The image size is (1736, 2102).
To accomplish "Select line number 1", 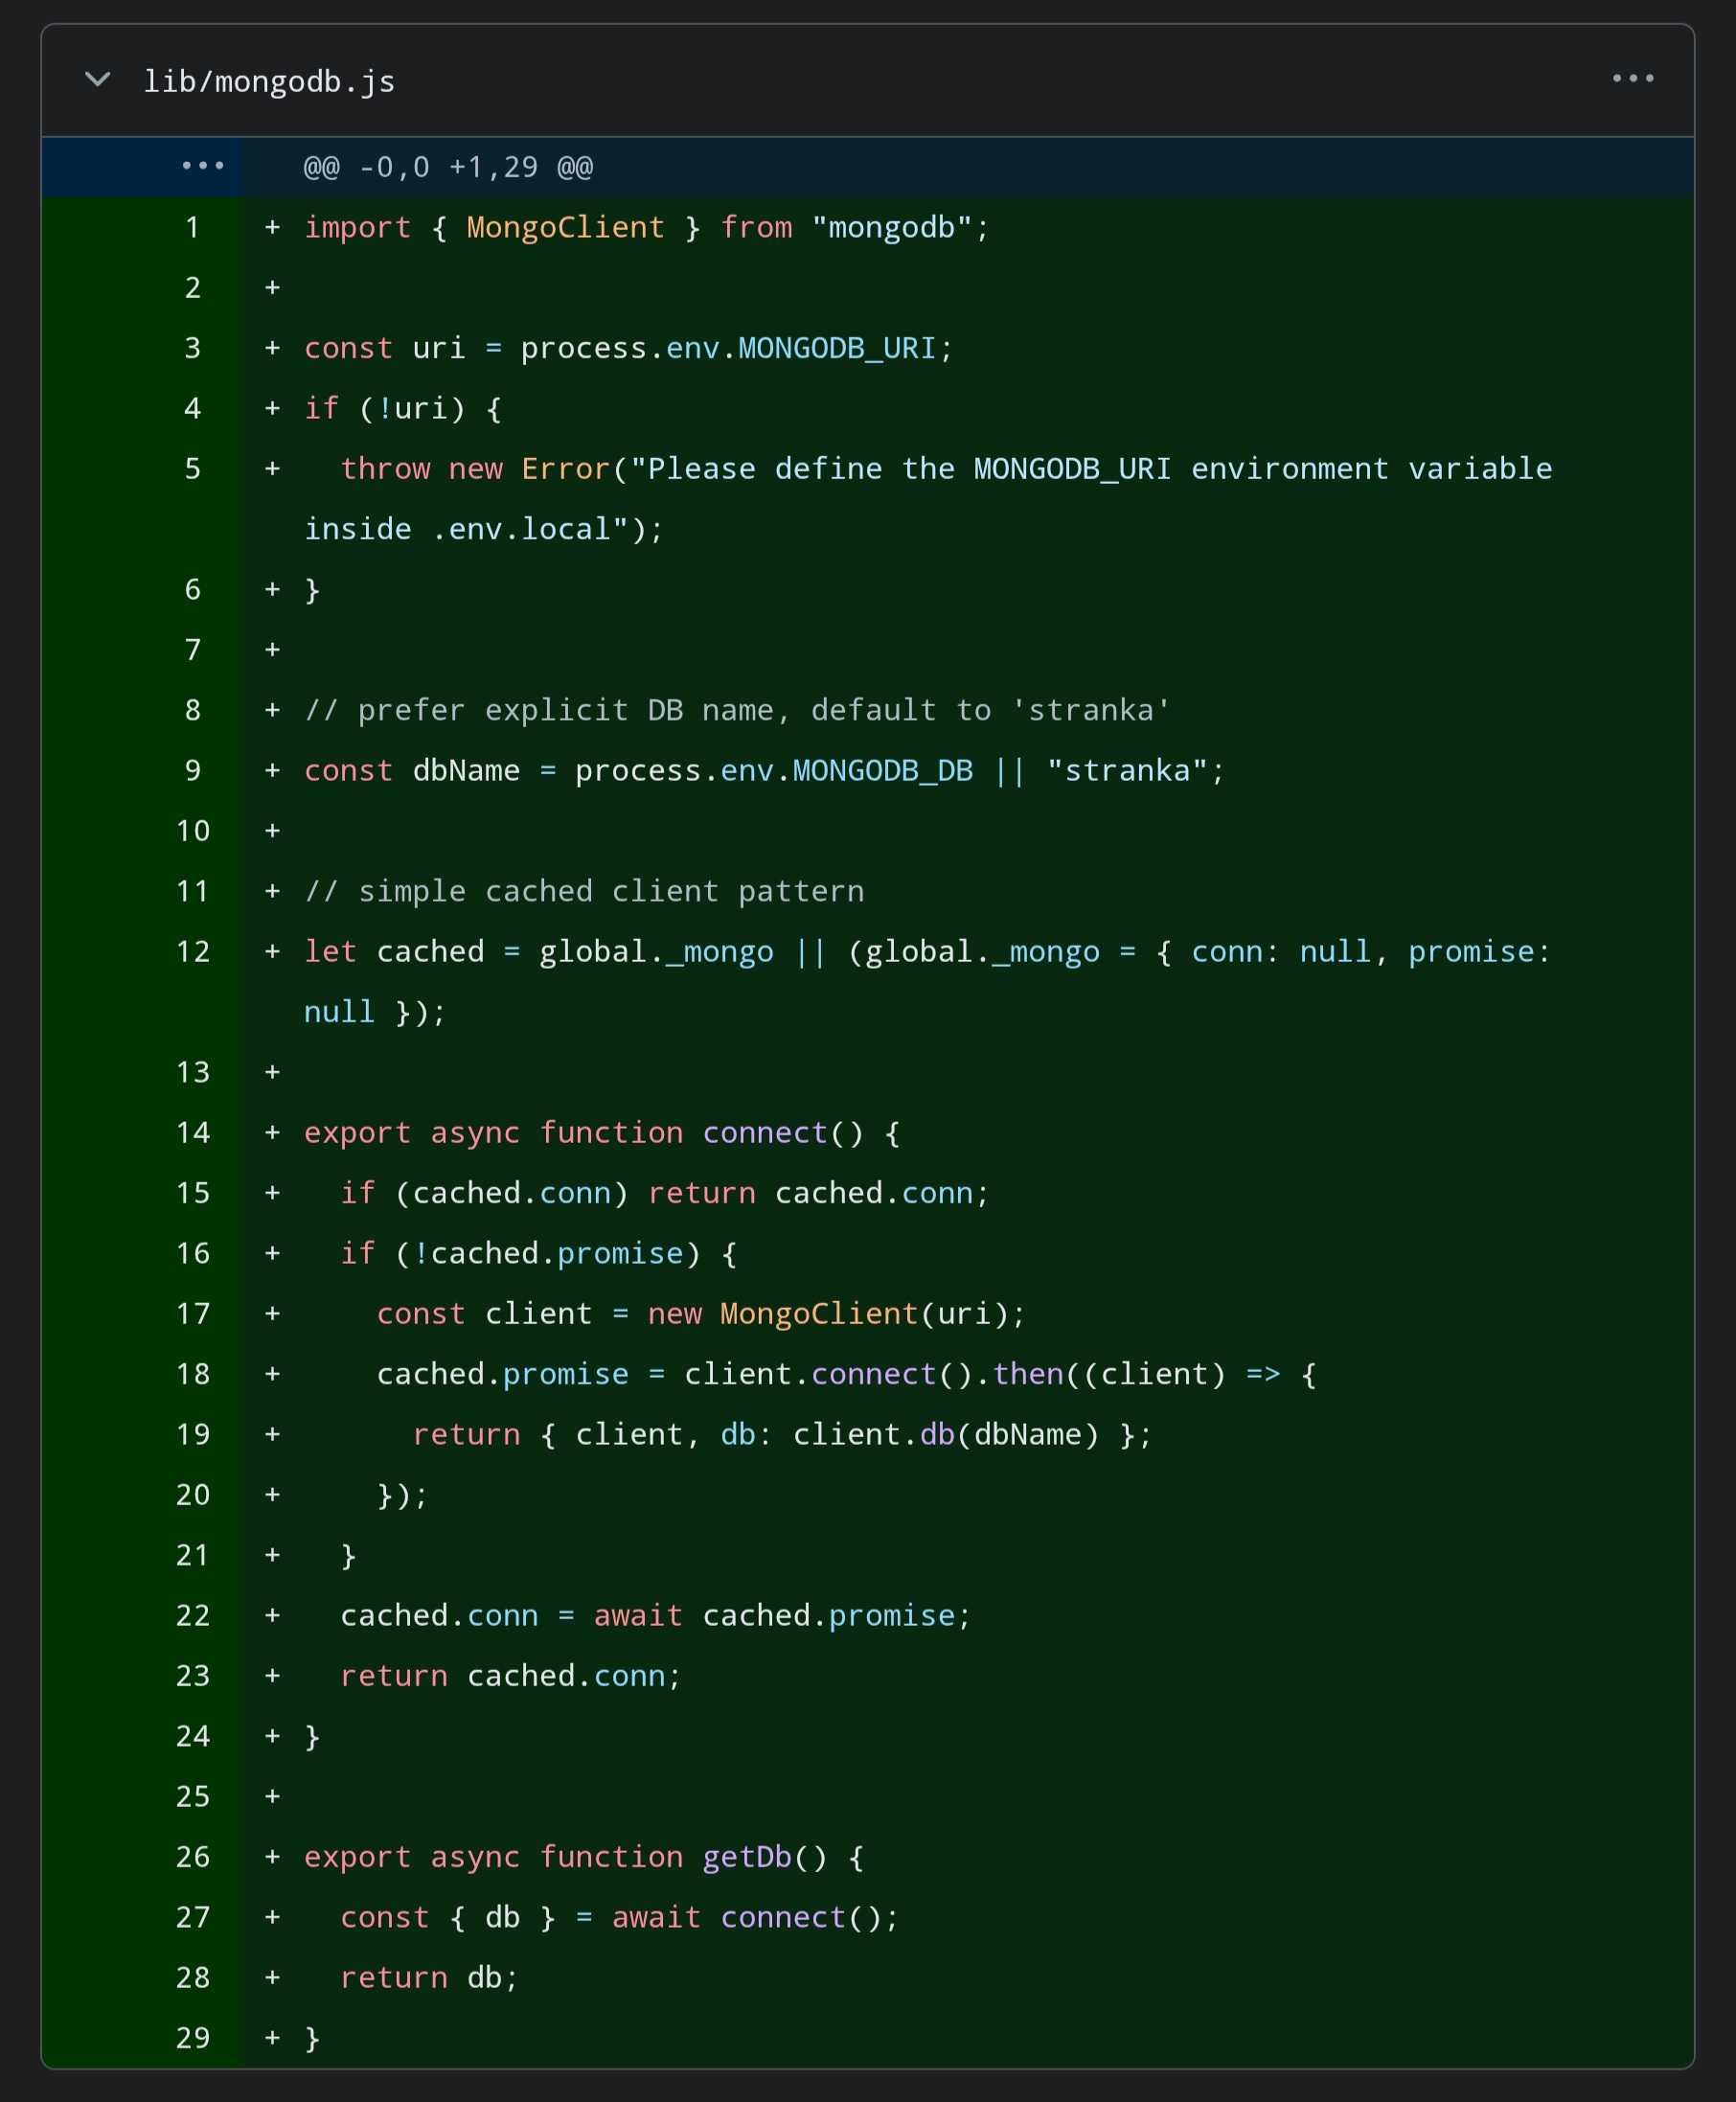I will (192, 228).
